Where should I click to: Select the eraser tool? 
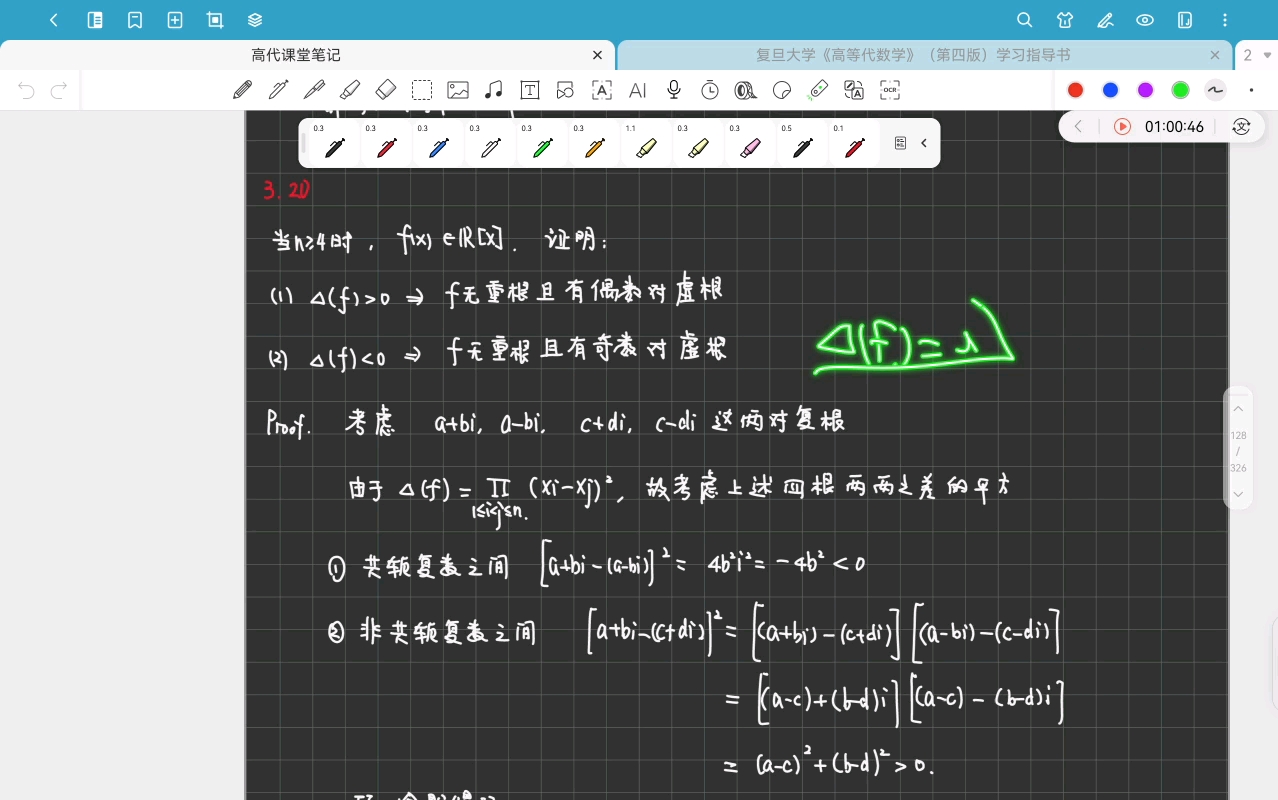(x=386, y=90)
